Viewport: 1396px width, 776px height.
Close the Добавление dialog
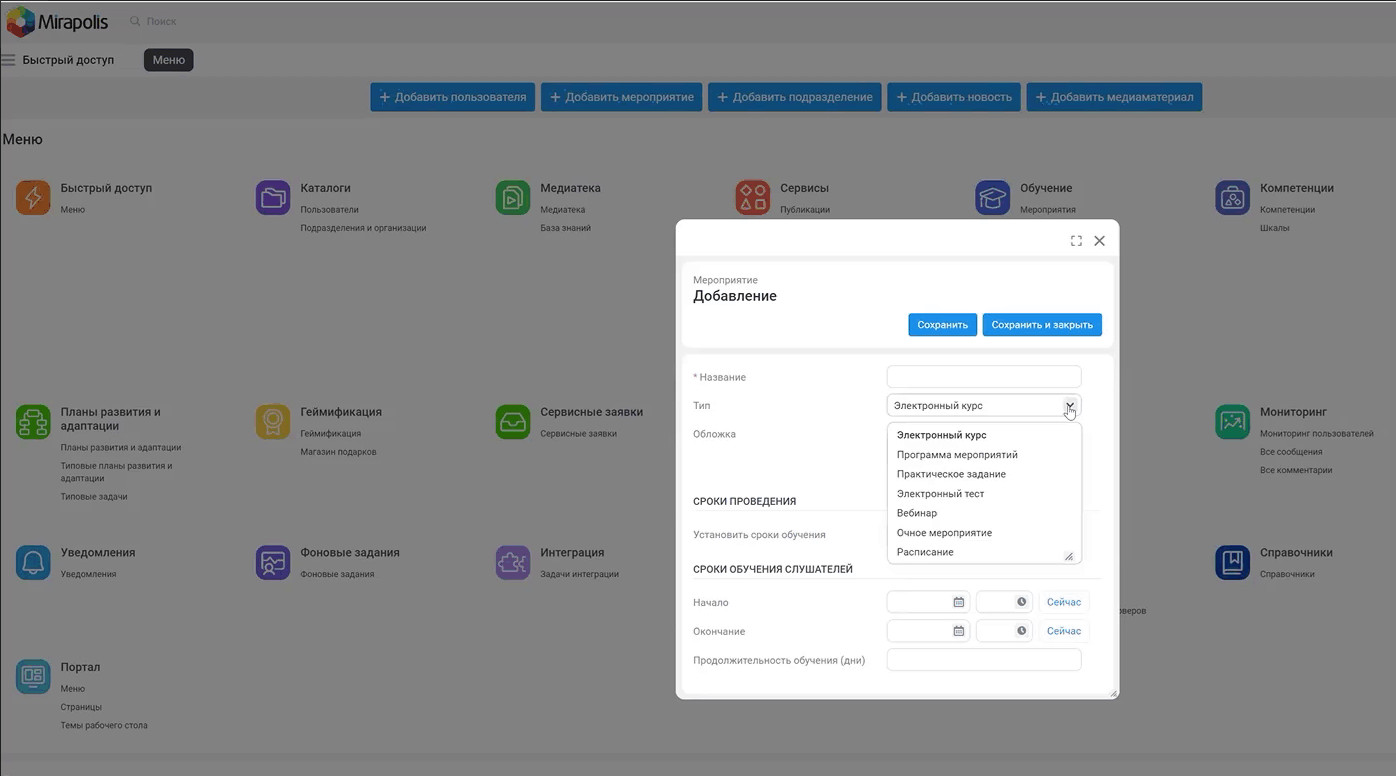click(1099, 241)
